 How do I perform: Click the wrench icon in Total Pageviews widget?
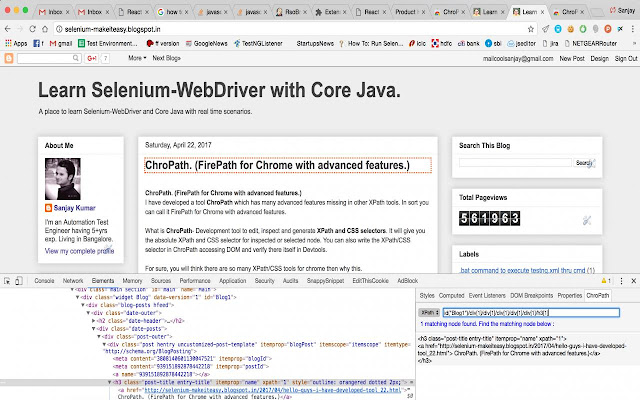(x=587, y=220)
